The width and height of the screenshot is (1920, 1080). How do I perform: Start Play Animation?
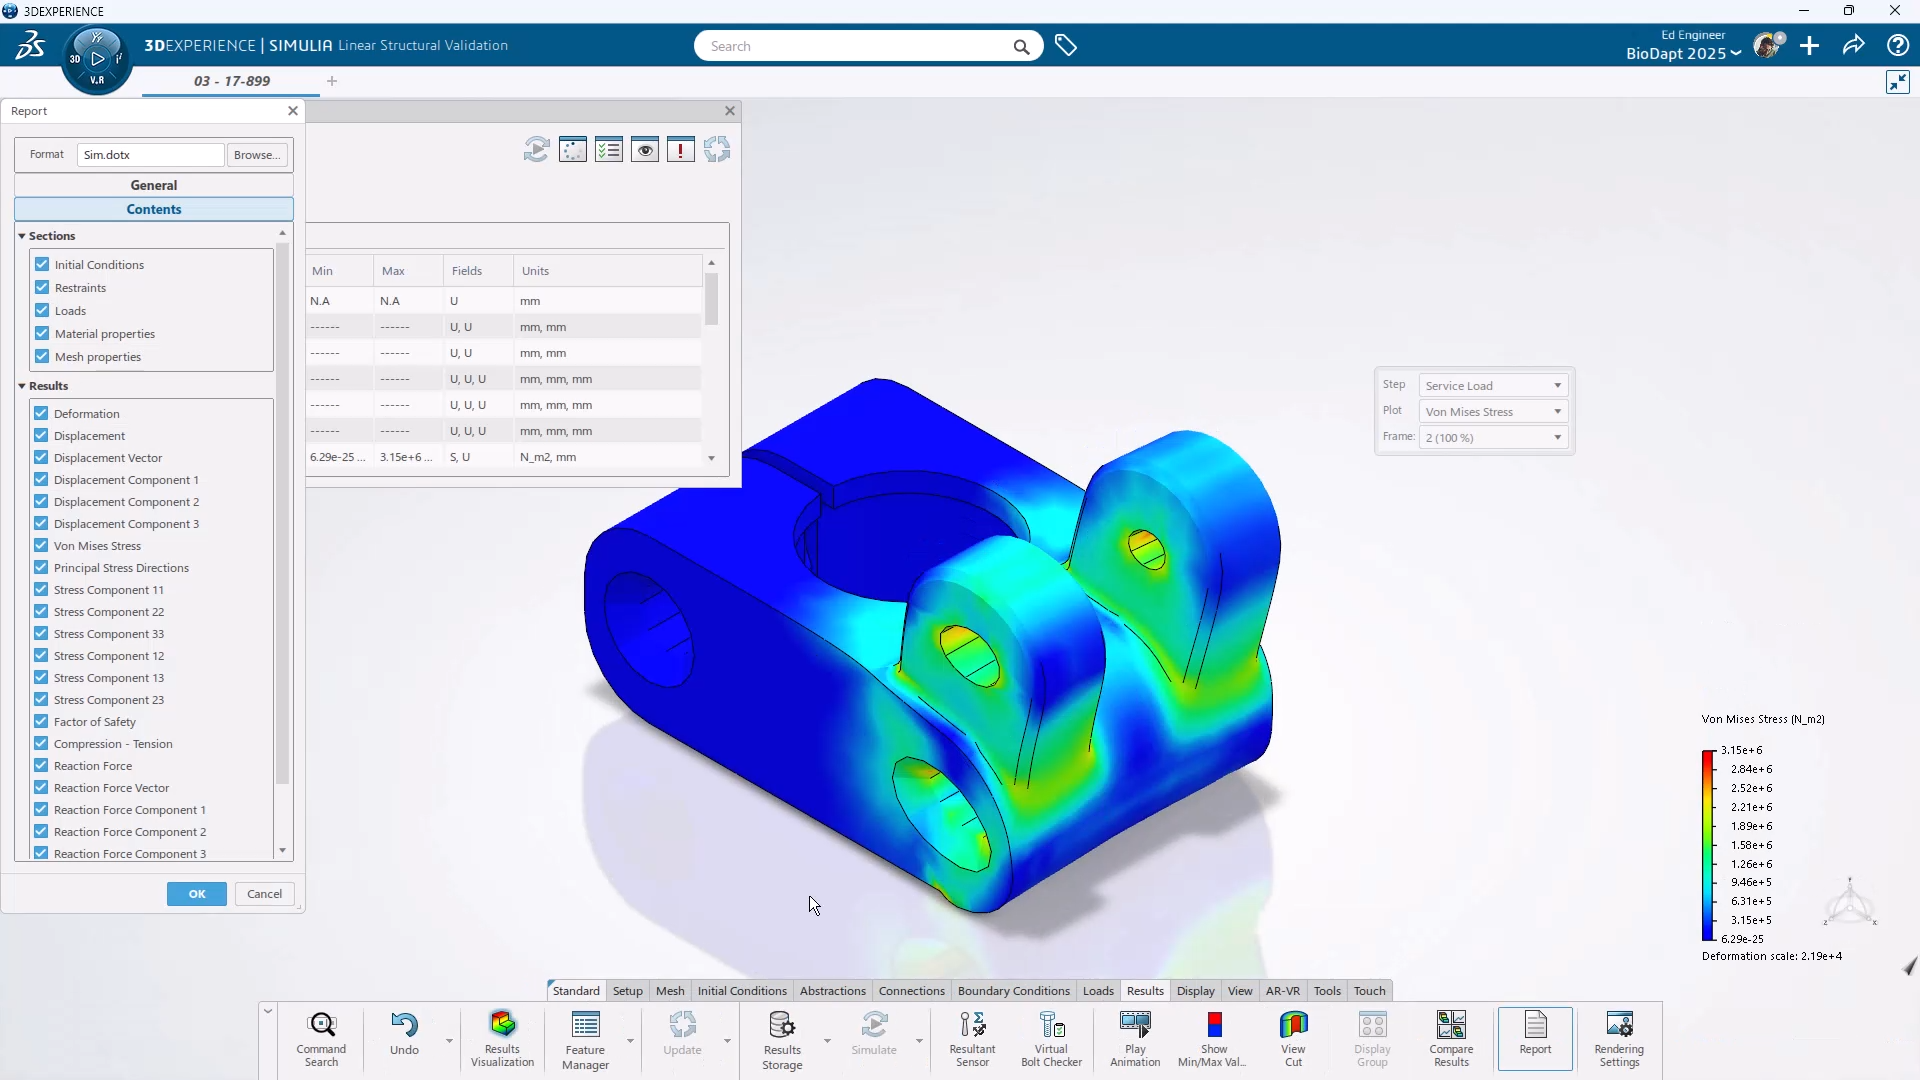[1135, 1037]
